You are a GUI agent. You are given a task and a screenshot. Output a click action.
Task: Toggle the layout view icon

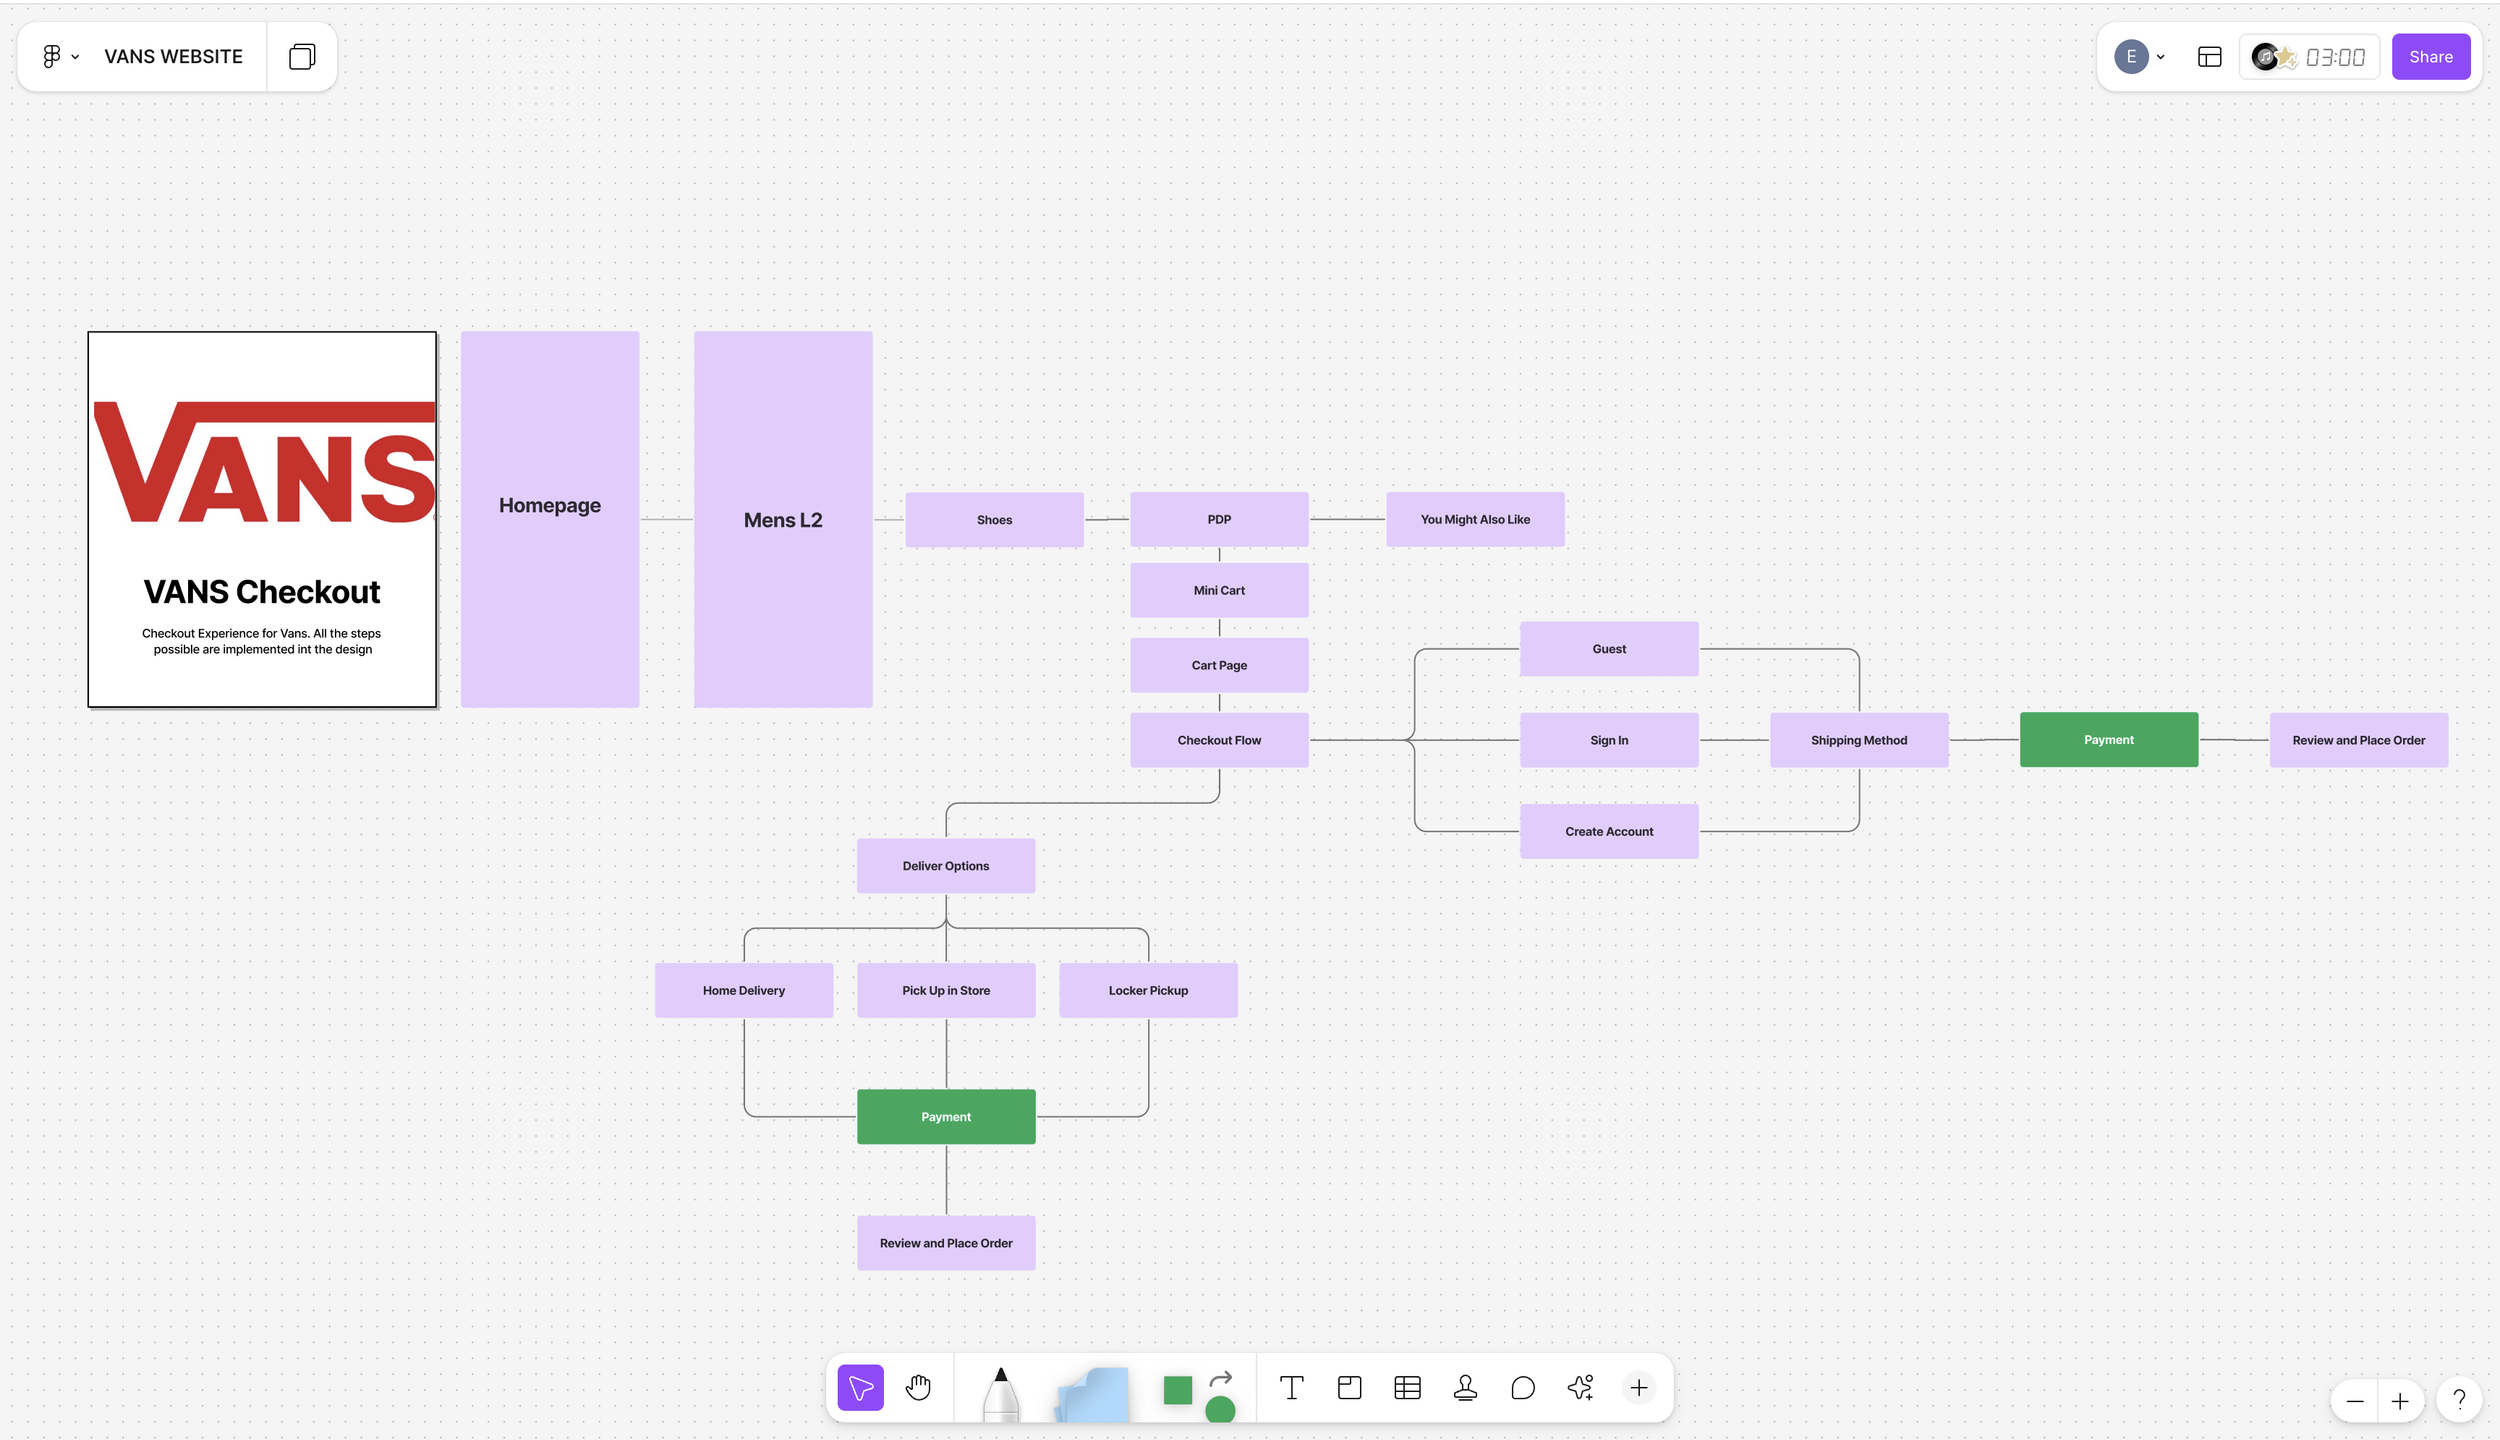coord(2209,57)
